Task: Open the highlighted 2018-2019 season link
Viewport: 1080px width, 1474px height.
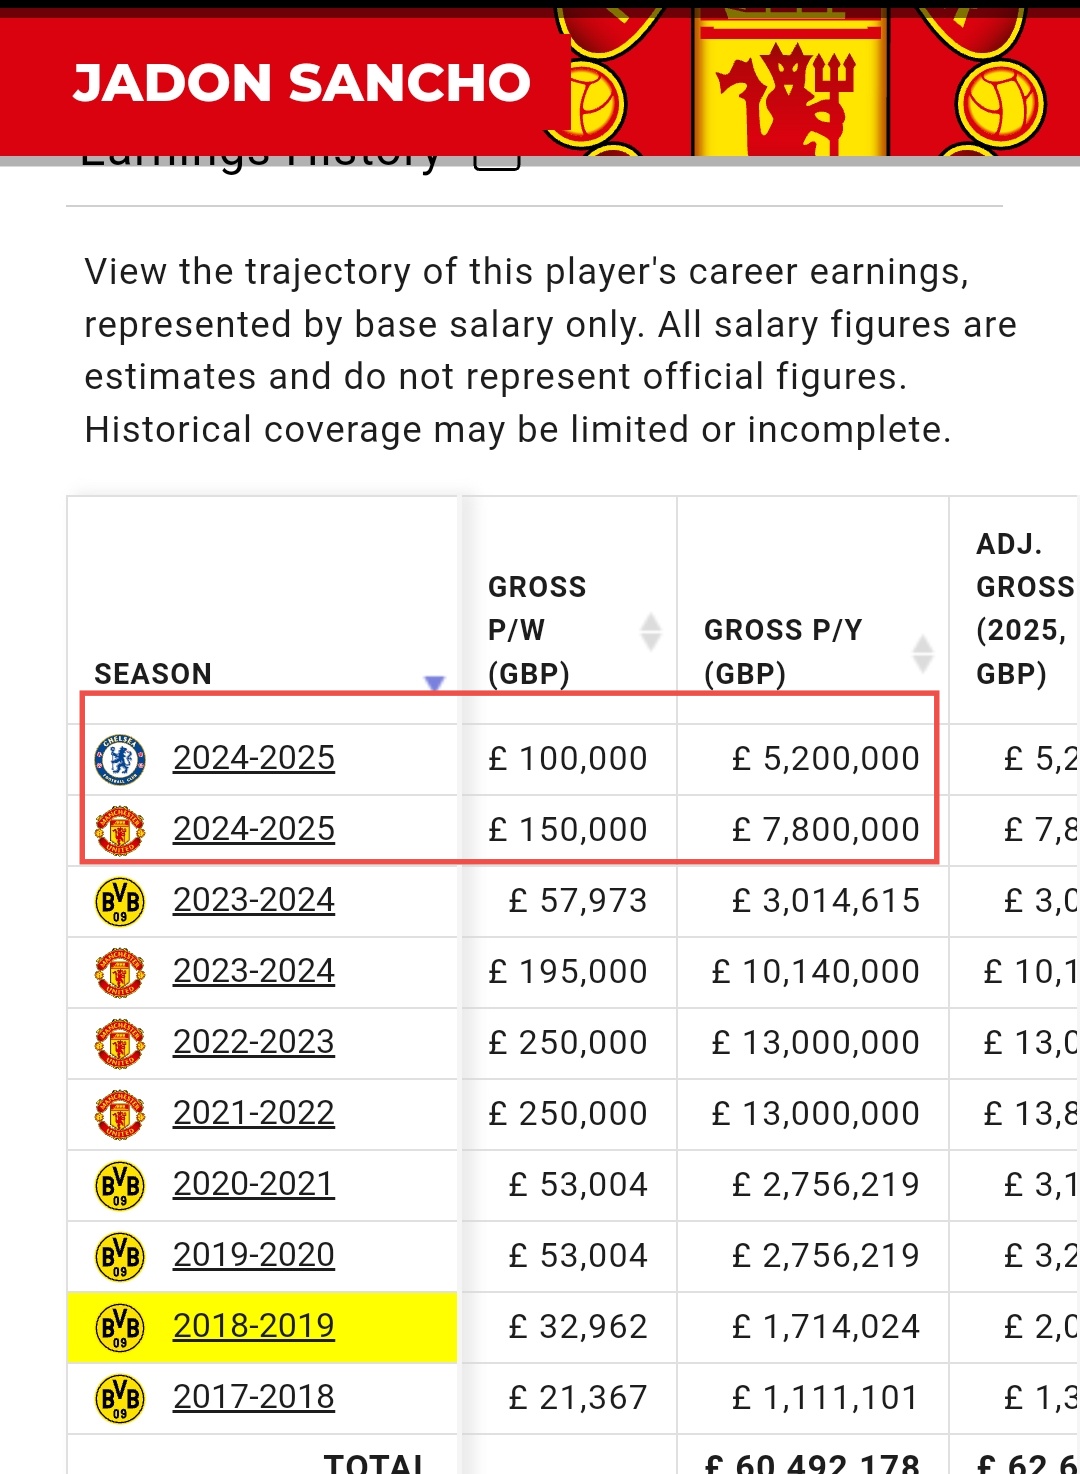Action: [x=254, y=1326]
